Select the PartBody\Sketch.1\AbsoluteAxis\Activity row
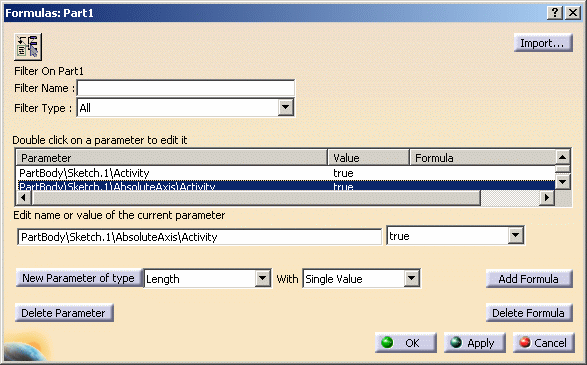The height and width of the screenshot is (365, 587). 286,186
